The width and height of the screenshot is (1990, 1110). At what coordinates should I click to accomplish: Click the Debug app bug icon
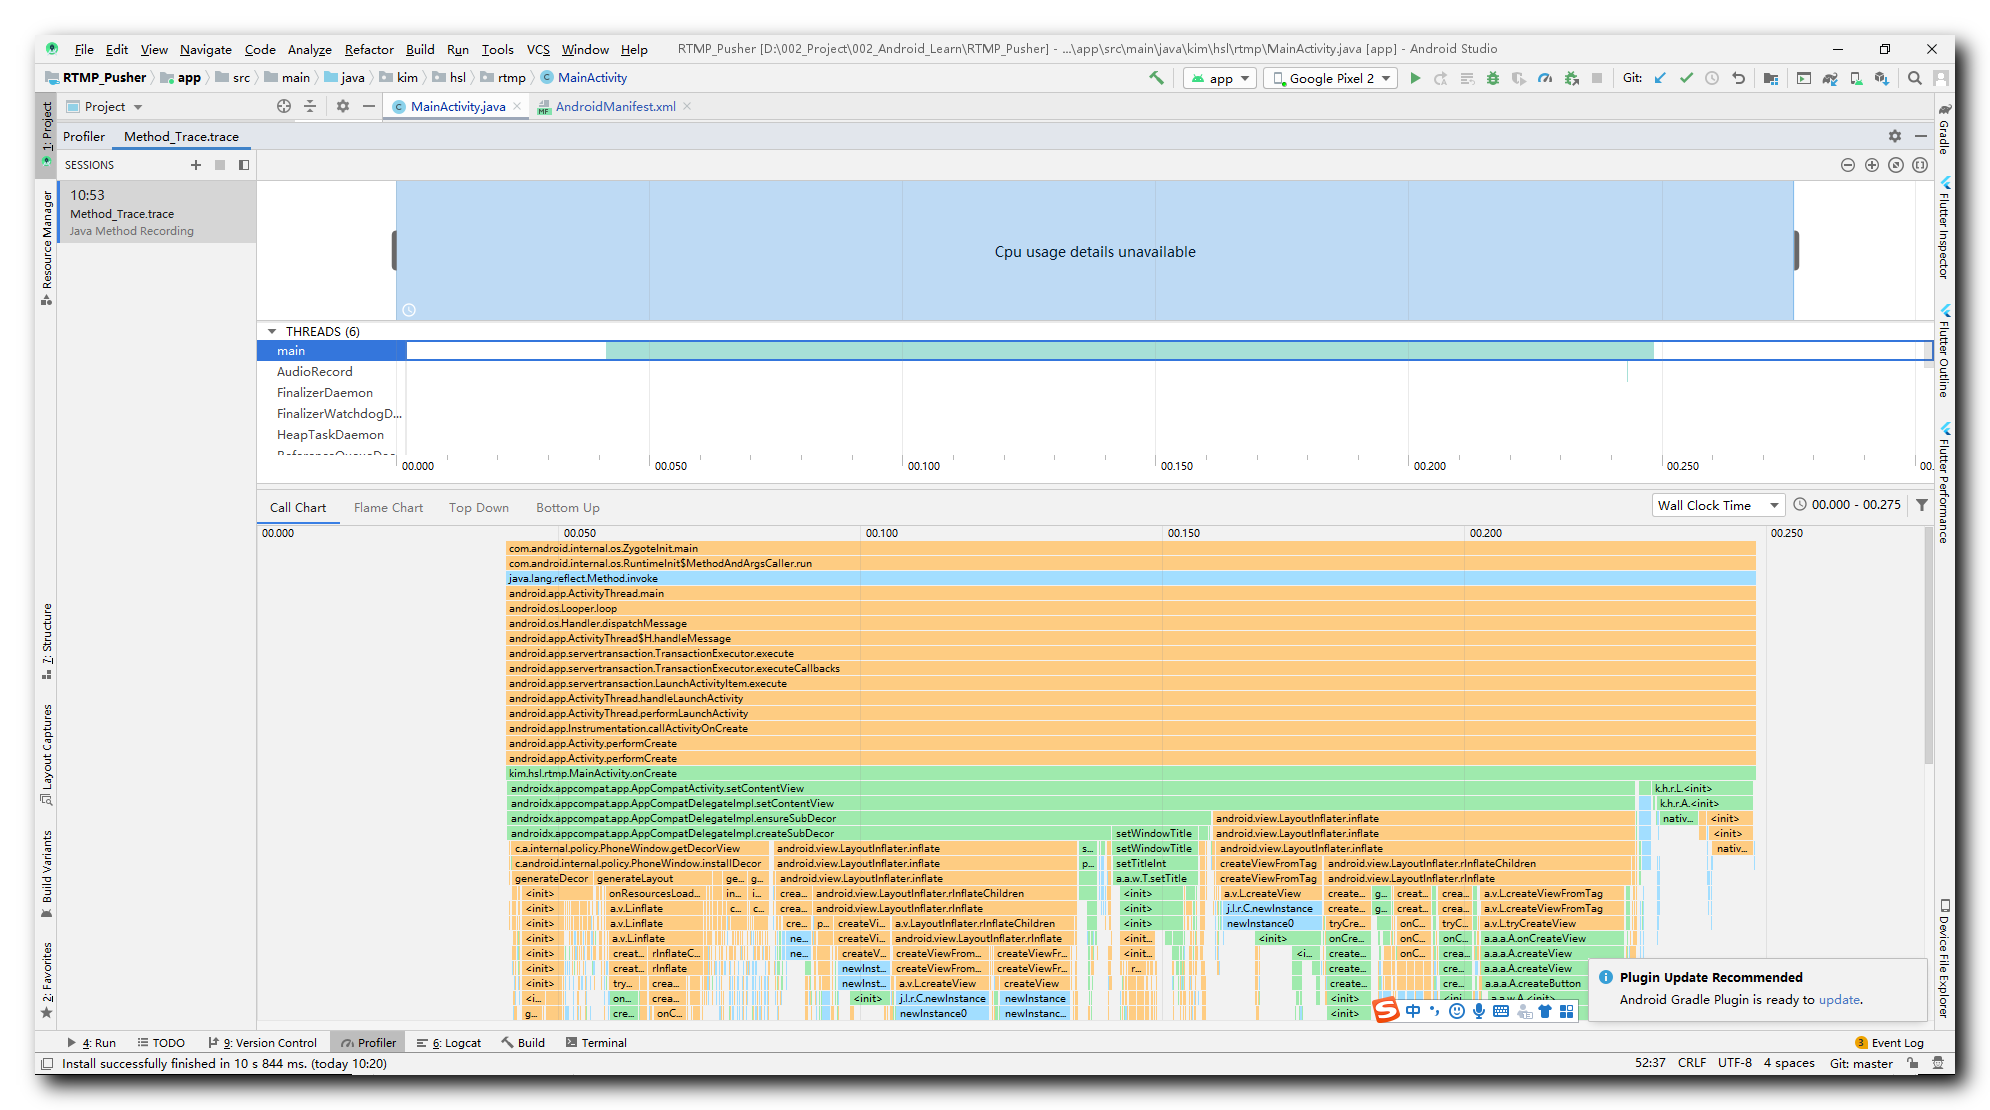click(x=1493, y=78)
